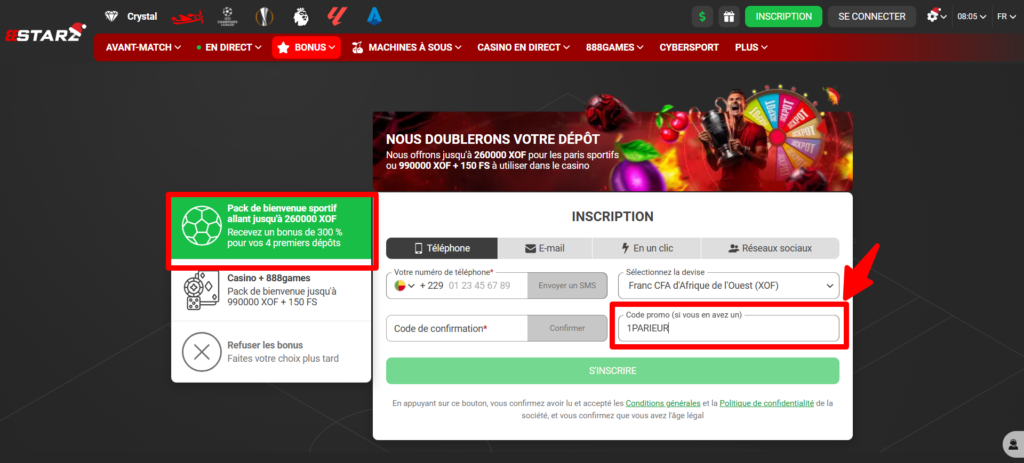
Task: Open the Europa League trophy icon
Action: 265,16
